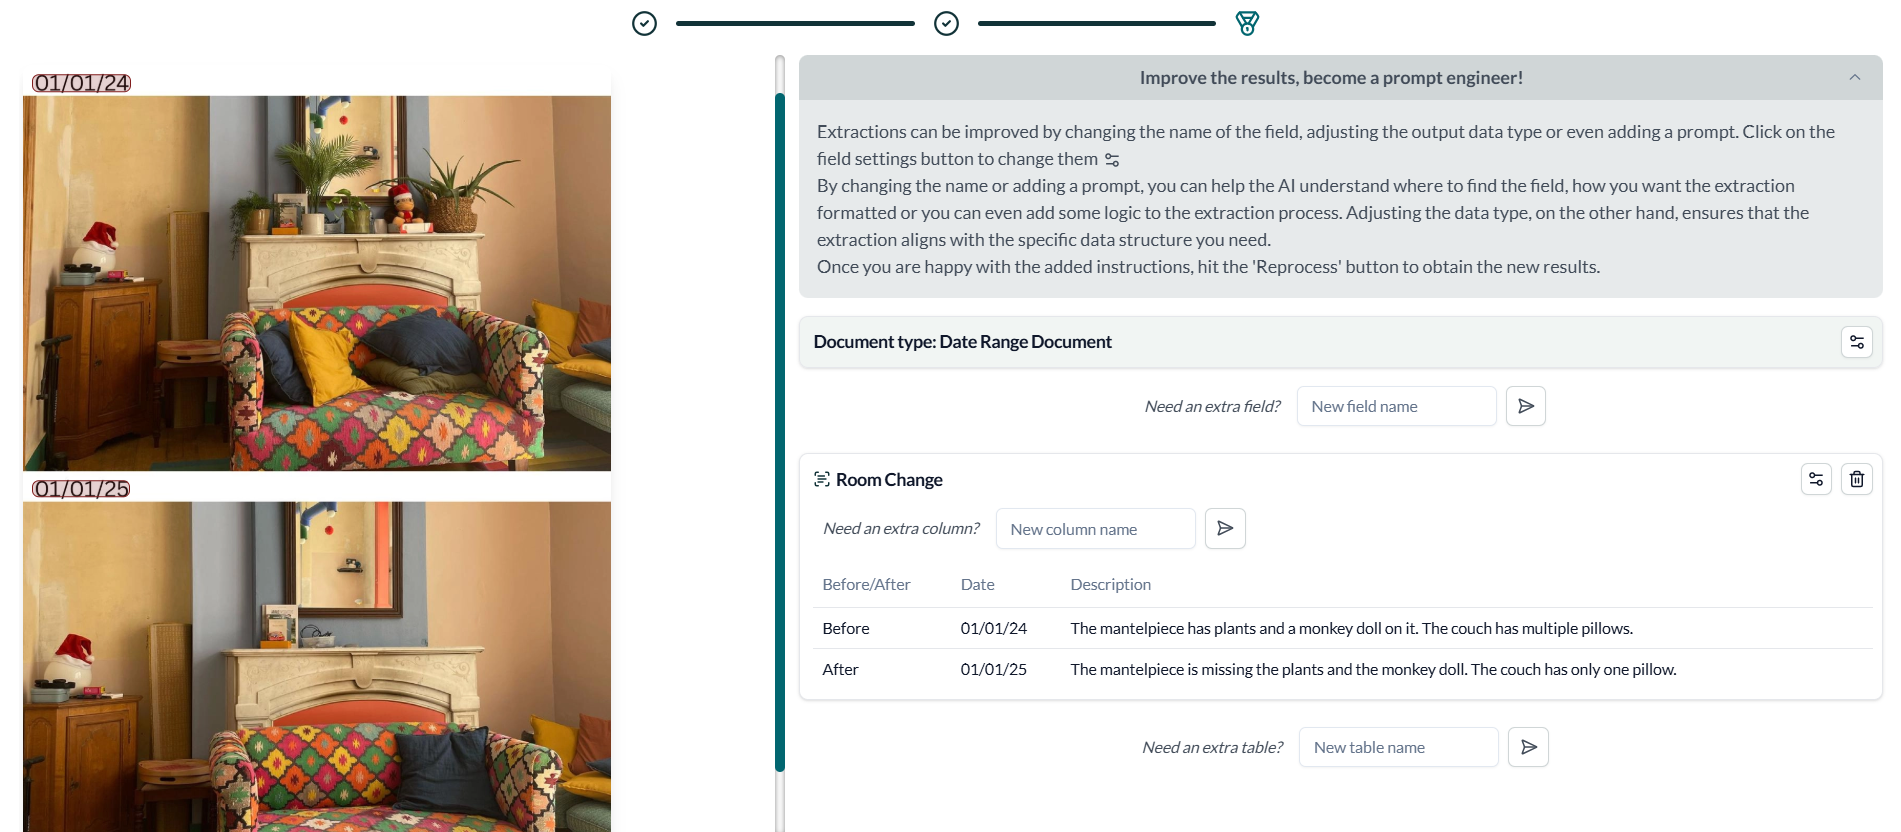1901x832 pixels.
Task: Go to the first completed step checkmark
Action: (x=645, y=23)
